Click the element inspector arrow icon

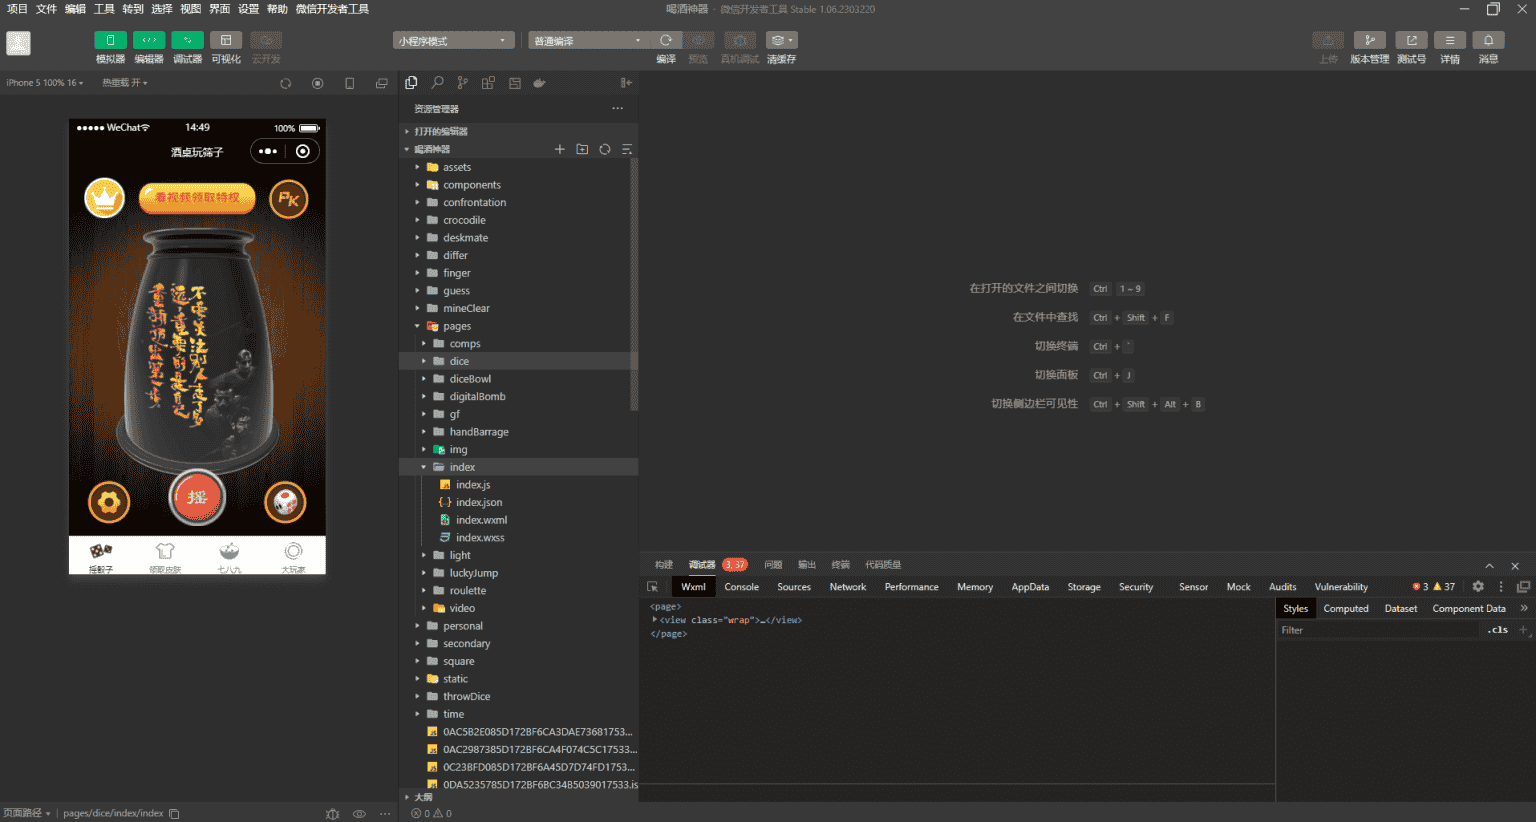[653, 587]
